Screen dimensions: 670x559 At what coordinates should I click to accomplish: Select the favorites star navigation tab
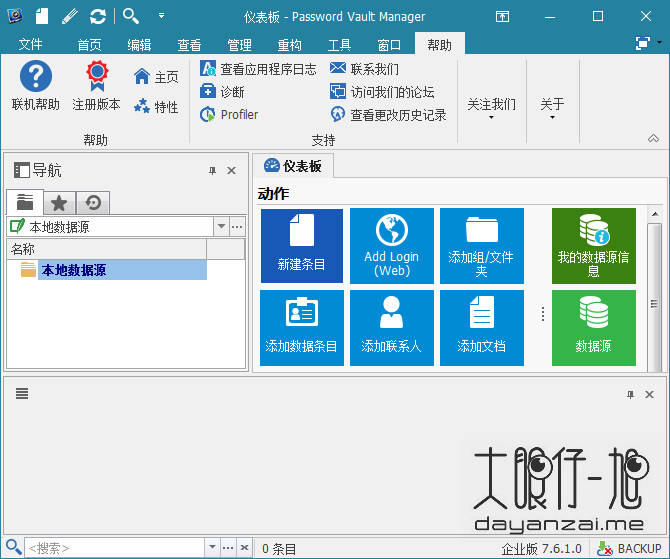[59, 203]
